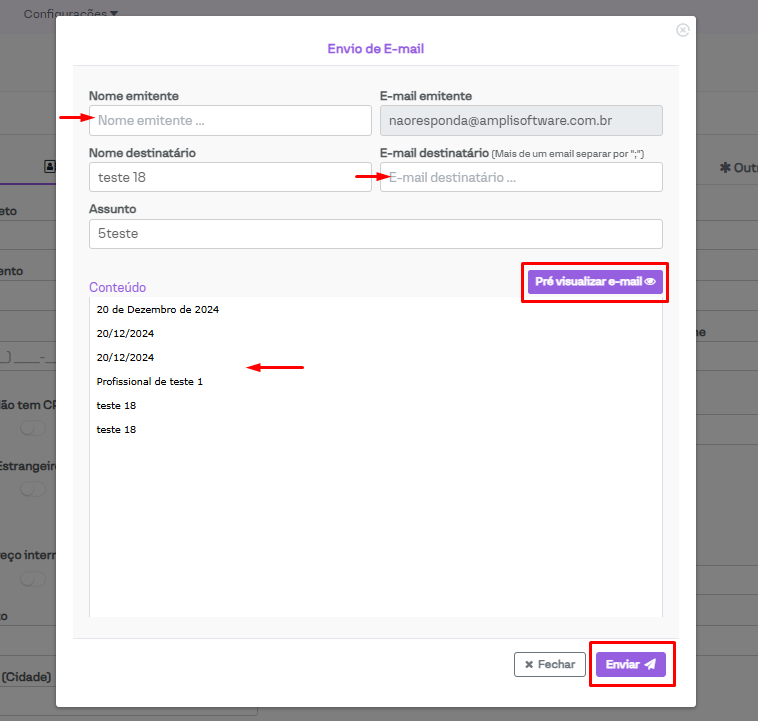
Task: Focus the Nome destinatário field
Action: click(230, 178)
